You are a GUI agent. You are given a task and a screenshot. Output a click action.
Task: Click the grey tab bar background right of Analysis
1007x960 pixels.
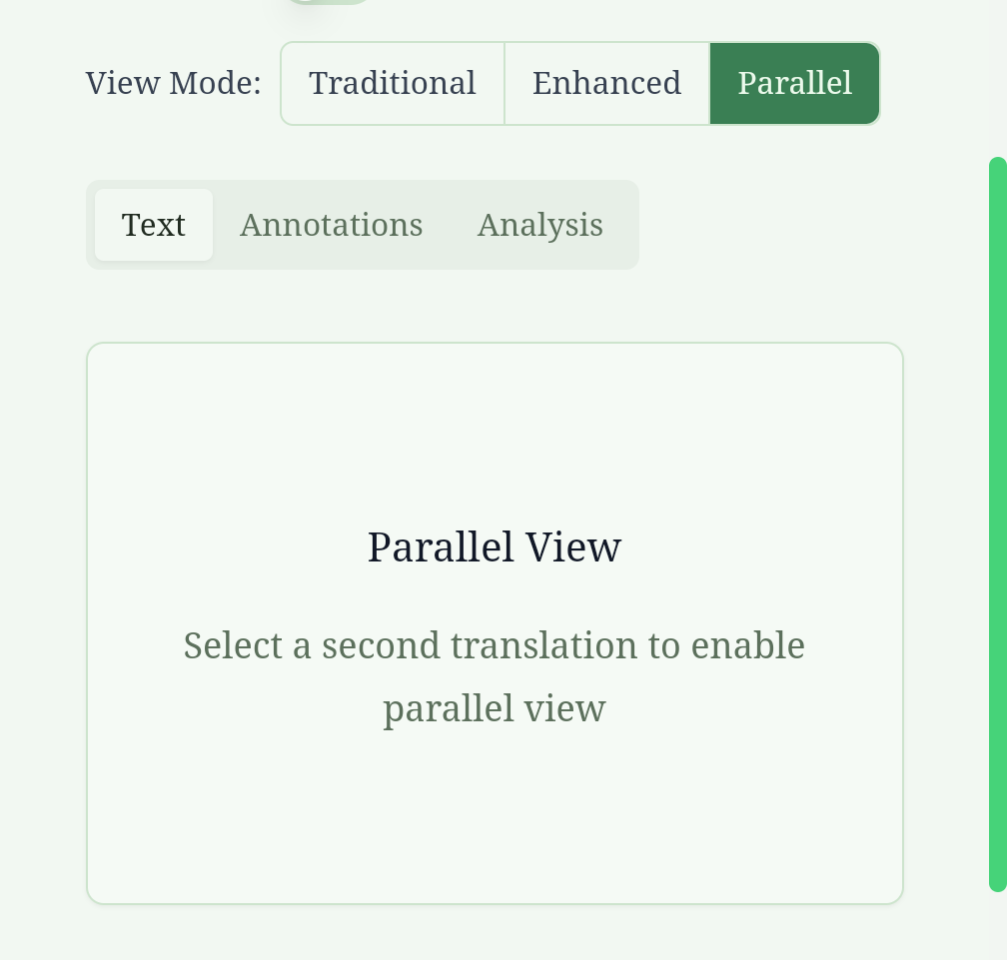pyautogui.click(x=623, y=225)
